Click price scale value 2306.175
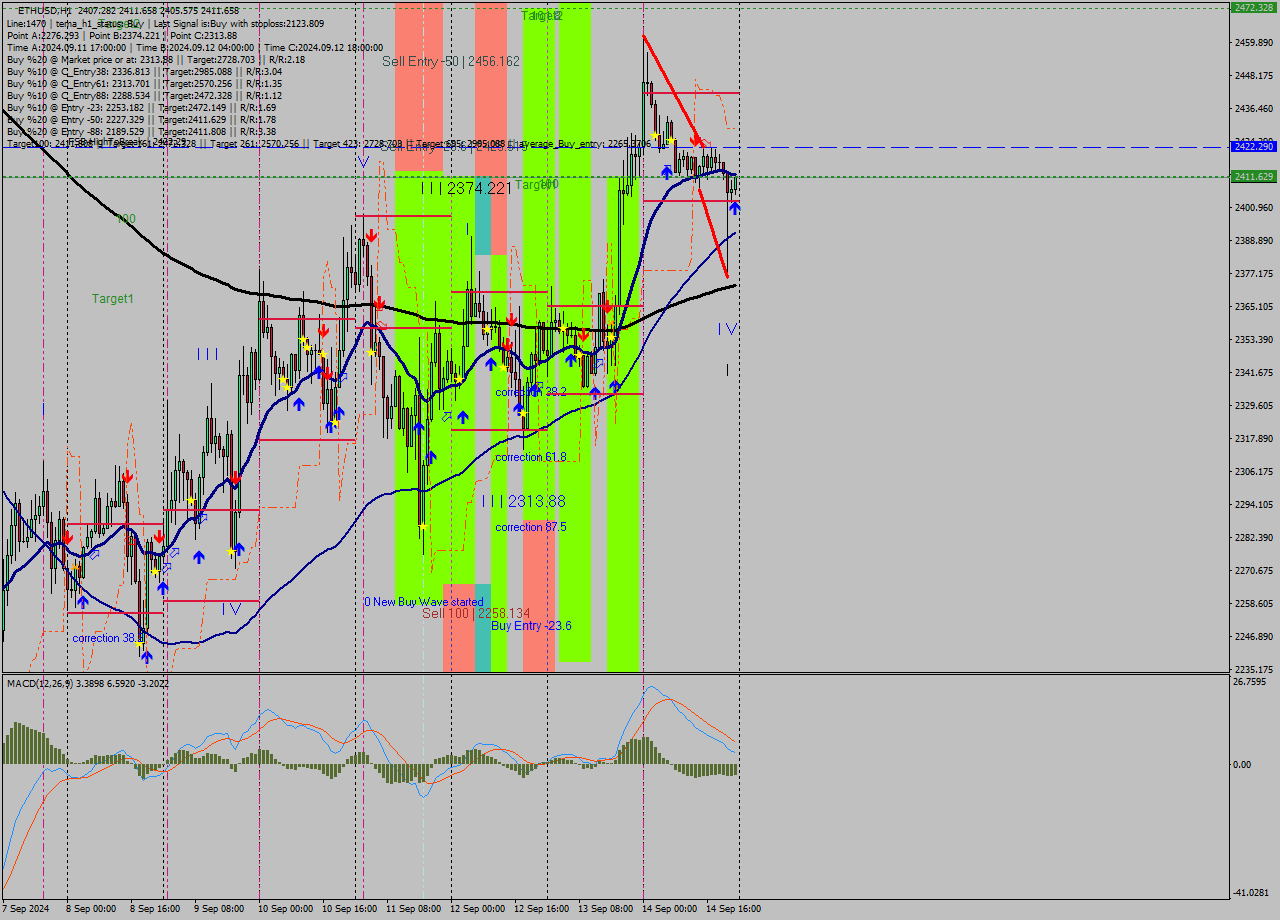Viewport: 1280px width, 920px height. pyautogui.click(x=1253, y=472)
